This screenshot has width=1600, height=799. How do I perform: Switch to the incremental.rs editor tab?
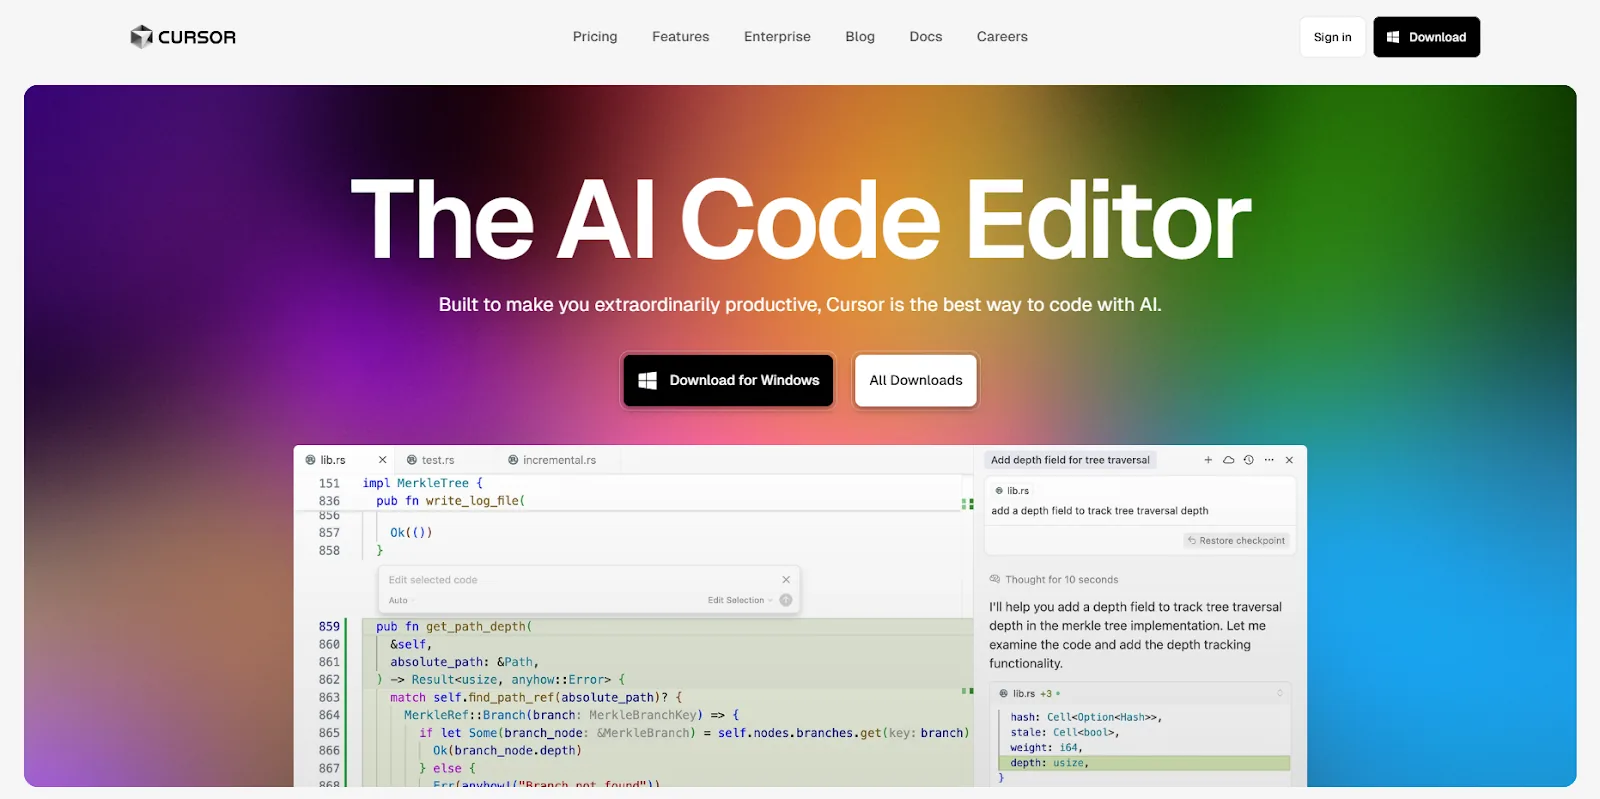552,460
